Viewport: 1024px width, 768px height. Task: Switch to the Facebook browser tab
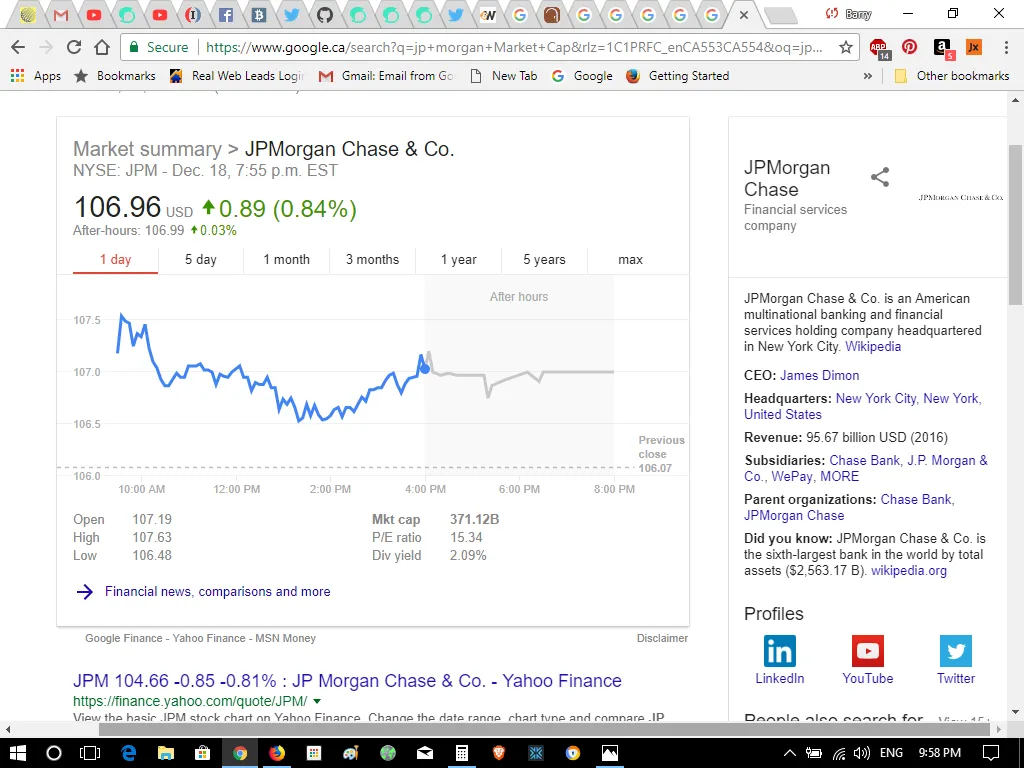pyautogui.click(x=226, y=14)
